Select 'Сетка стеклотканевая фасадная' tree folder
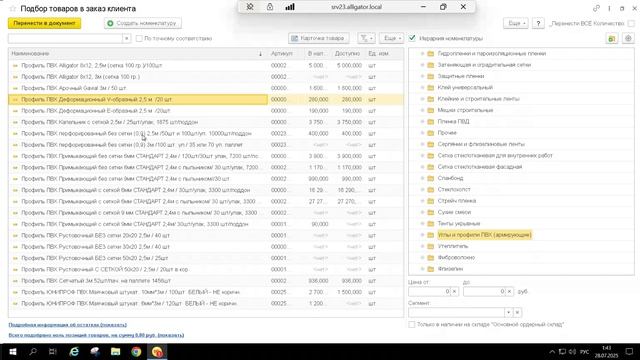The image size is (640, 360). click(x=480, y=167)
